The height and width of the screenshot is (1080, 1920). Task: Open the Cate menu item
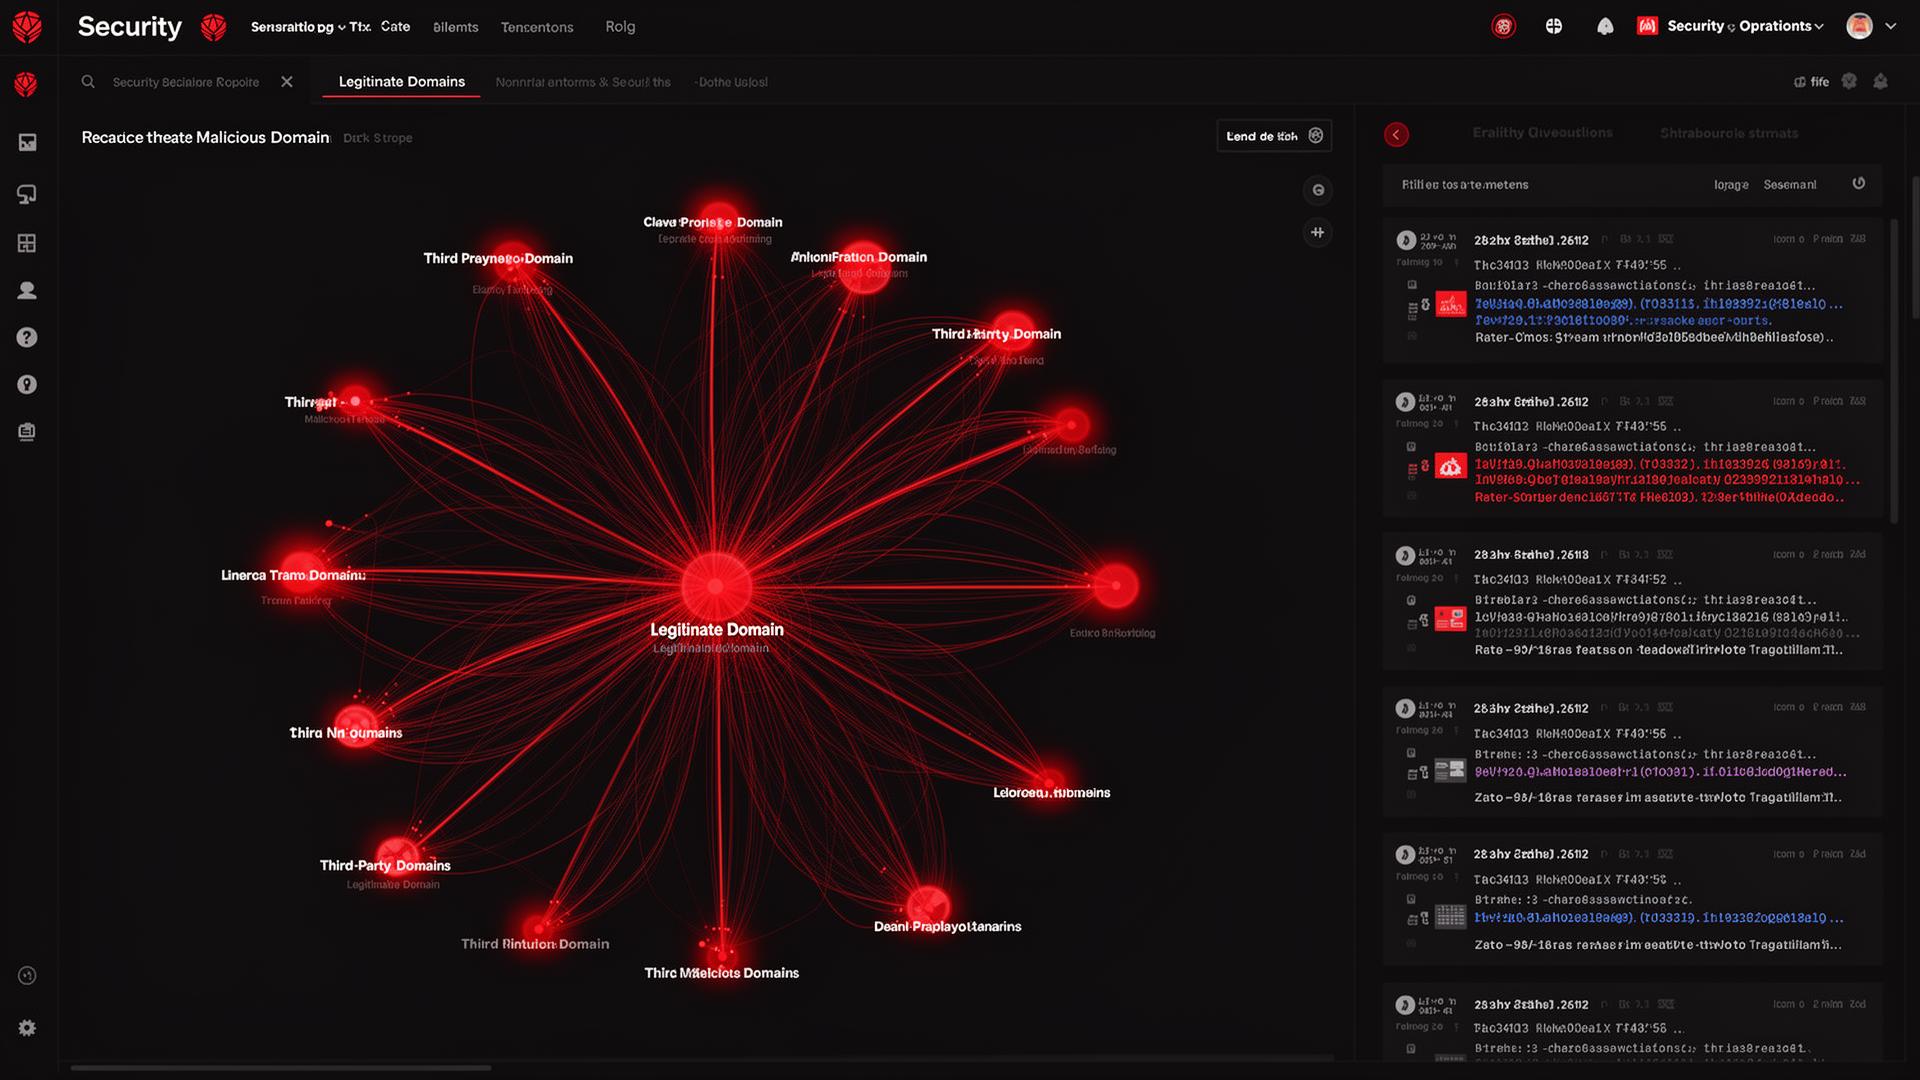coord(395,27)
